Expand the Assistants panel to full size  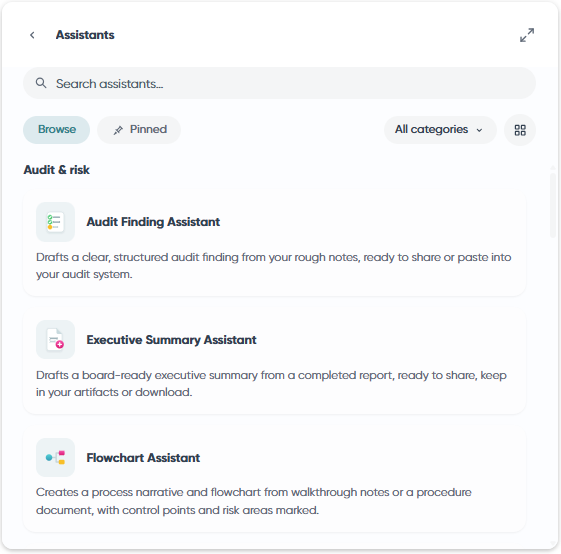[527, 35]
